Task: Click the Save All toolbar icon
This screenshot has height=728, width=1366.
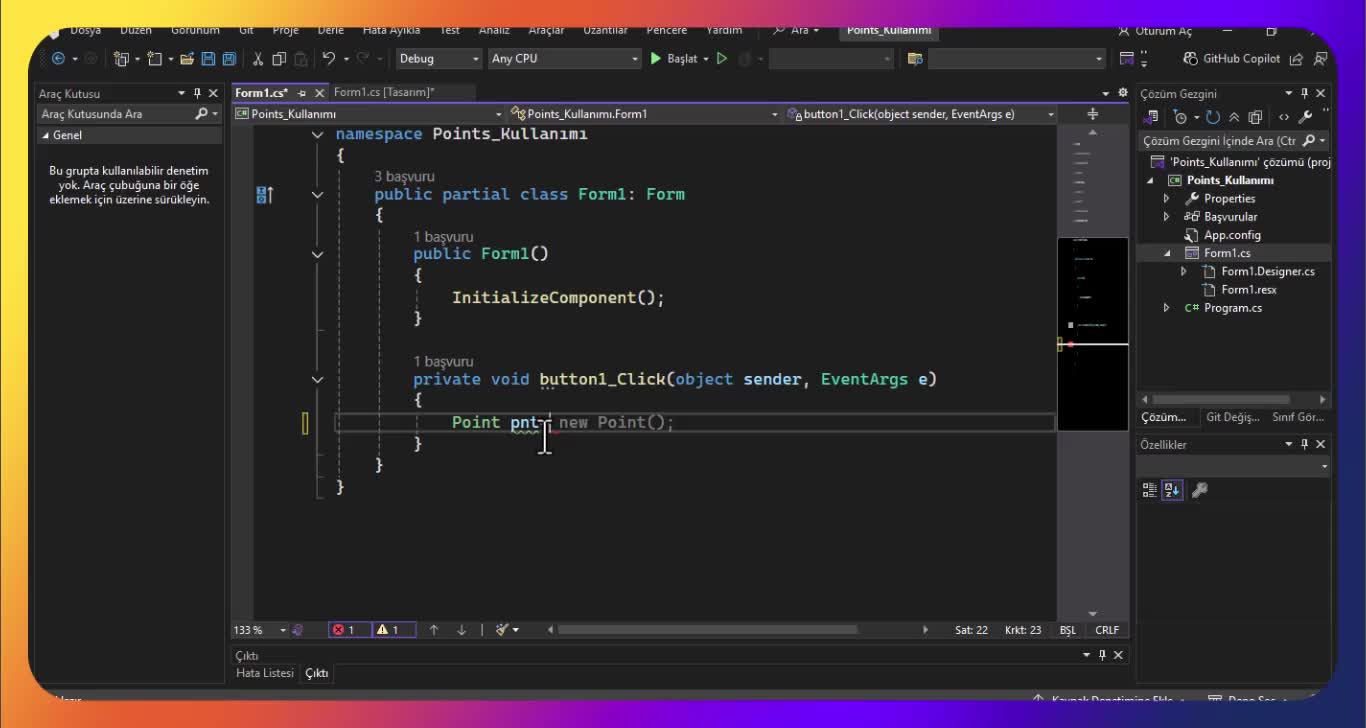Action: [229, 59]
